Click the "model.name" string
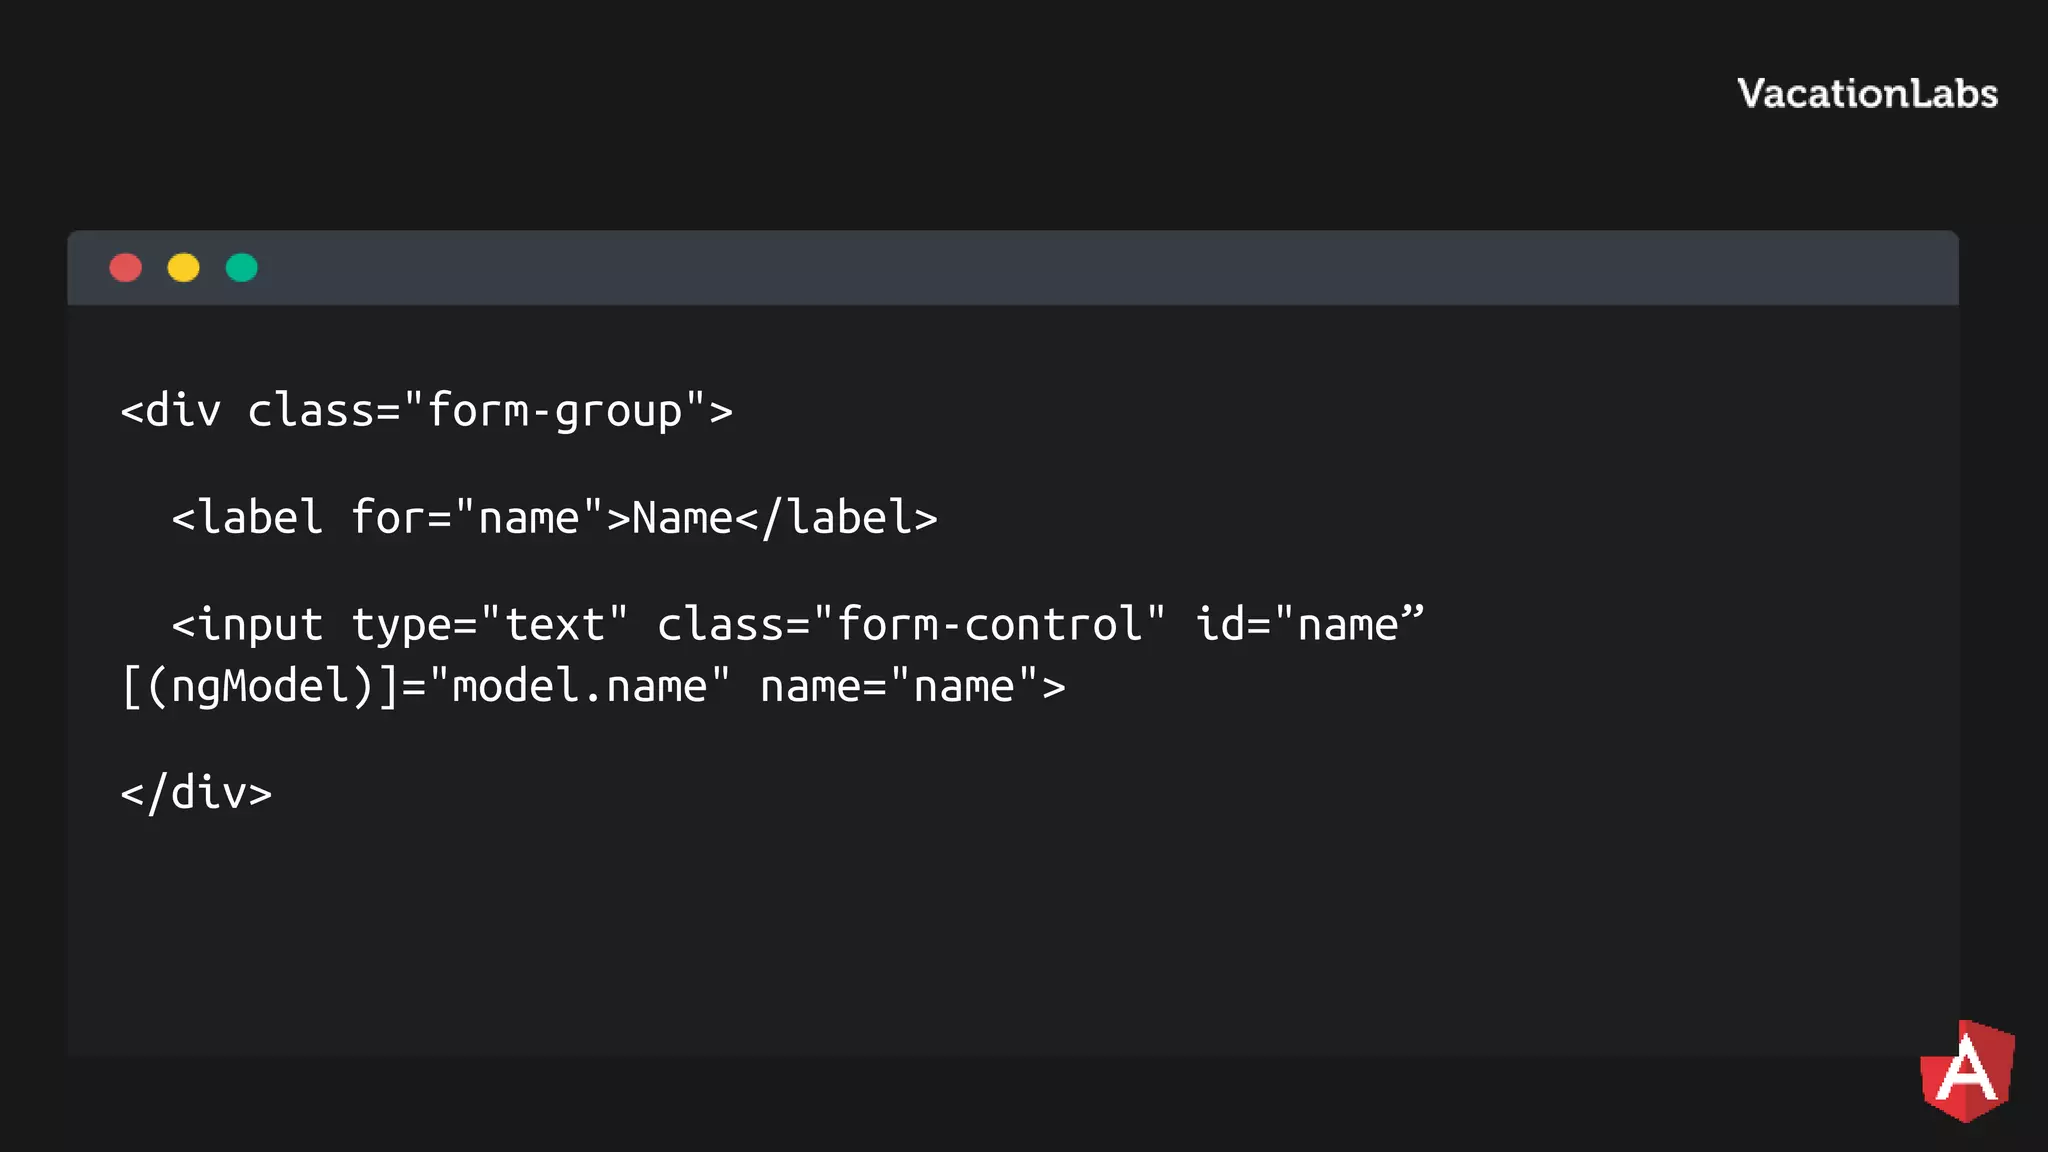 point(580,687)
